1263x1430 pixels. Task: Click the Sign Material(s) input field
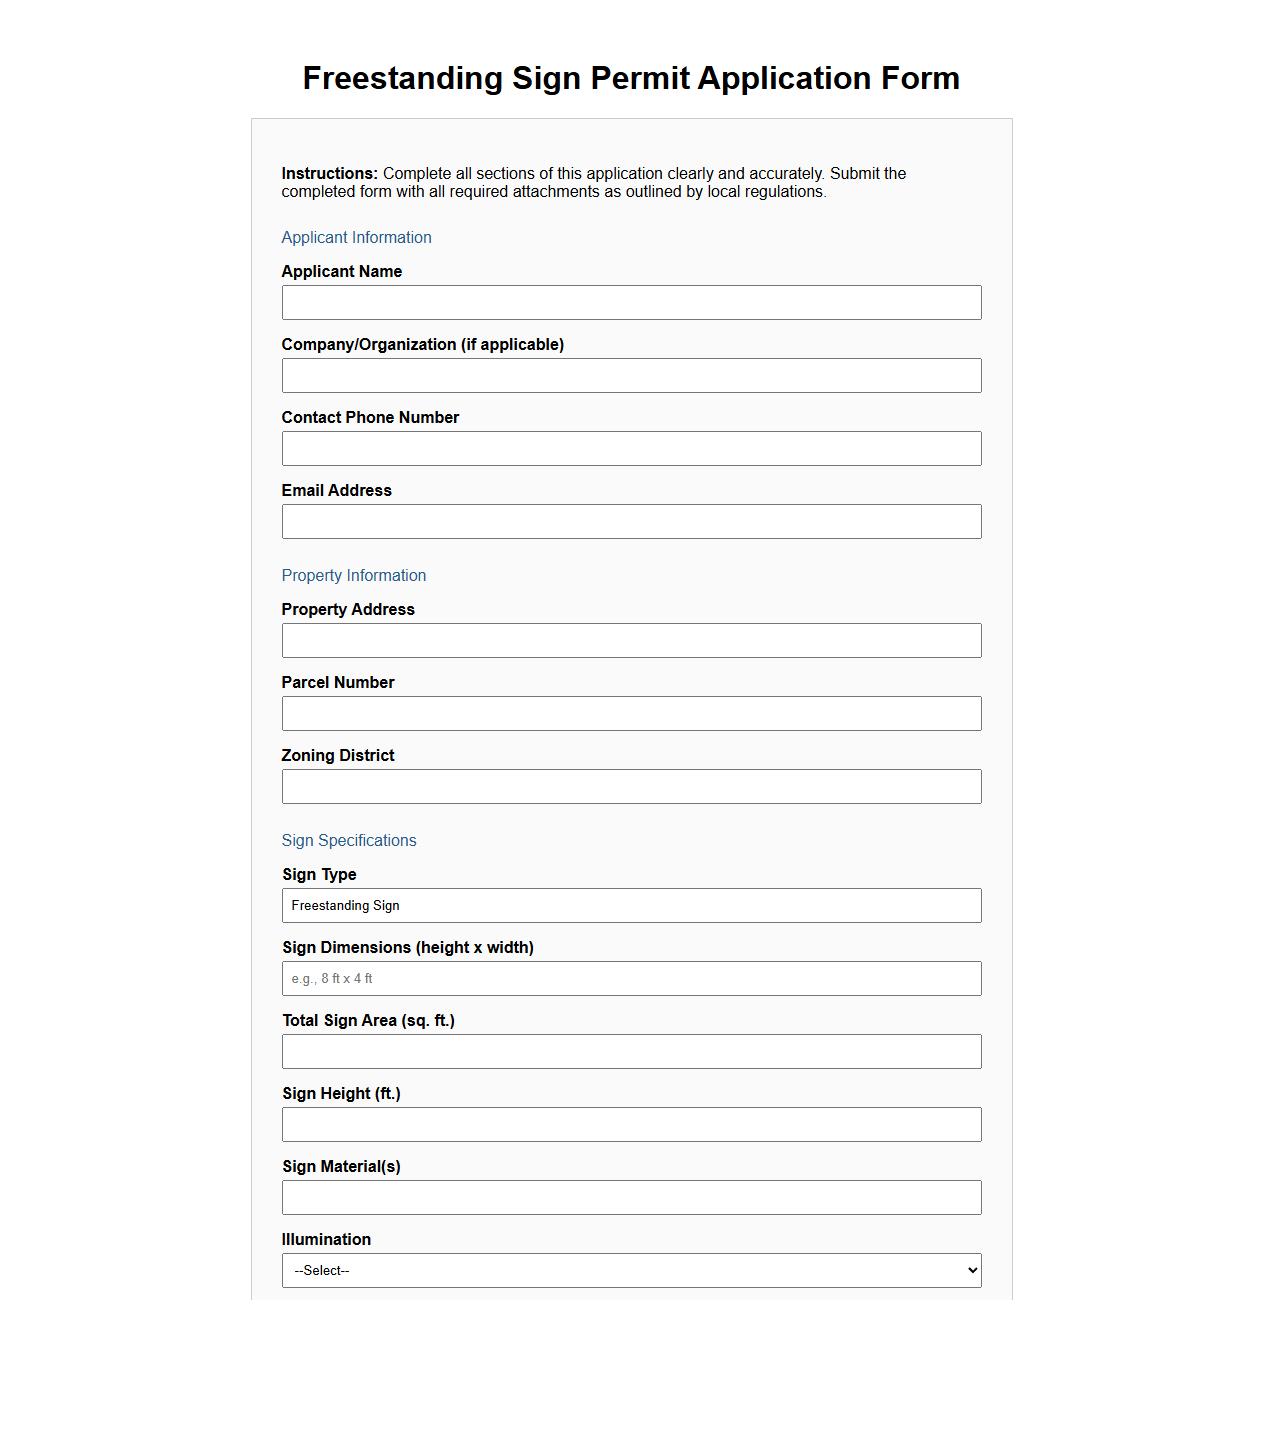pyautogui.click(x=631, y=1197)
